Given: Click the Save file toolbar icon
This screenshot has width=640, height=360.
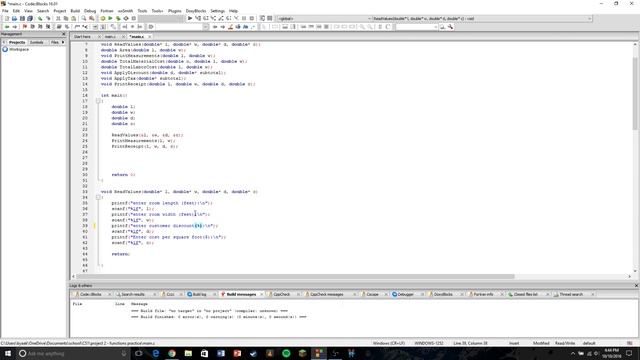Looking at the screenshot, I should coord(22,19).
